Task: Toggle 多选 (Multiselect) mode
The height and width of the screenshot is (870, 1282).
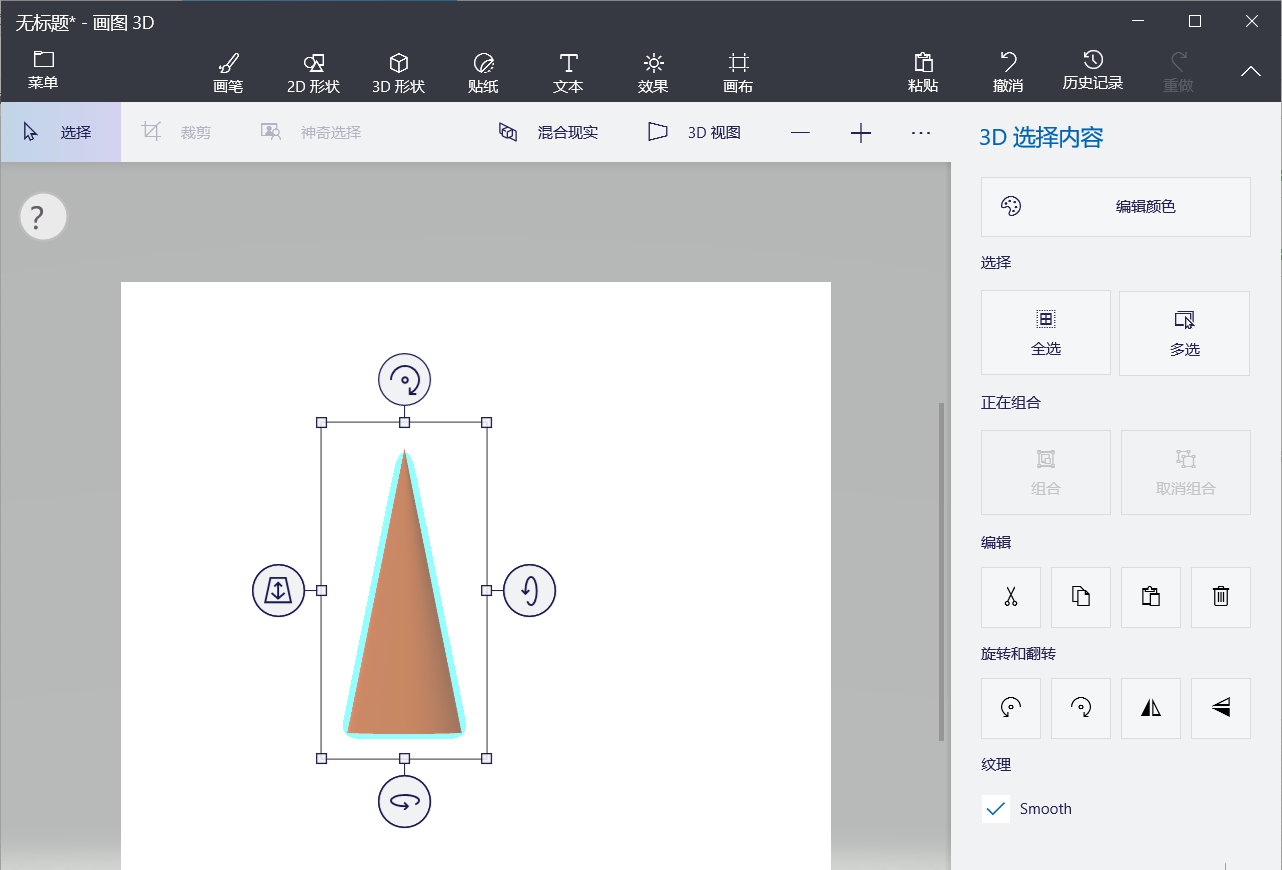Action: point(1185,333)
